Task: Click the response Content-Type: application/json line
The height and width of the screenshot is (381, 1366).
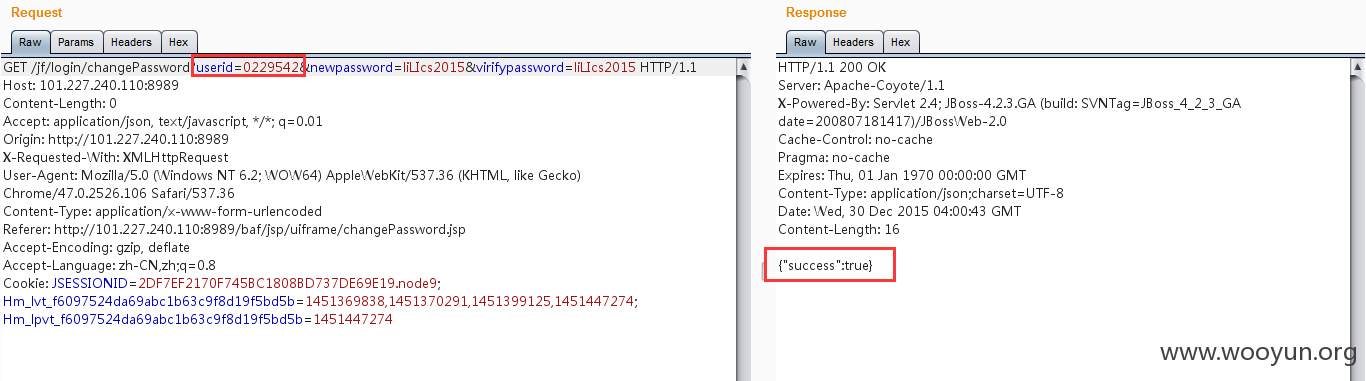Action: pos(921,194)
